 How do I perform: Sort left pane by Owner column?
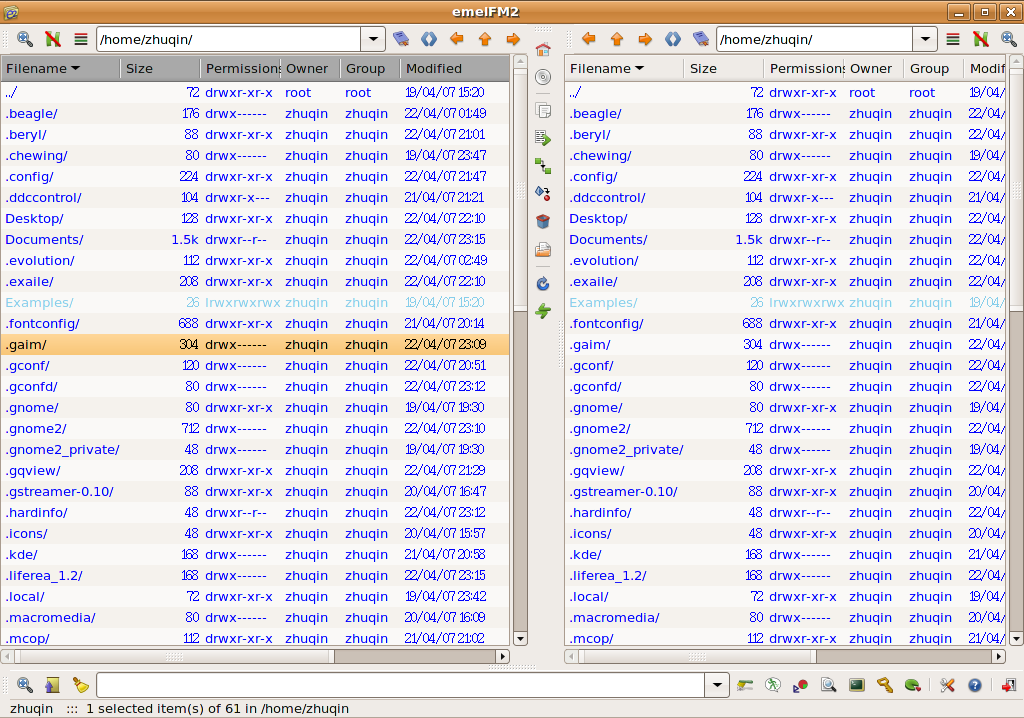coord(310,69)
